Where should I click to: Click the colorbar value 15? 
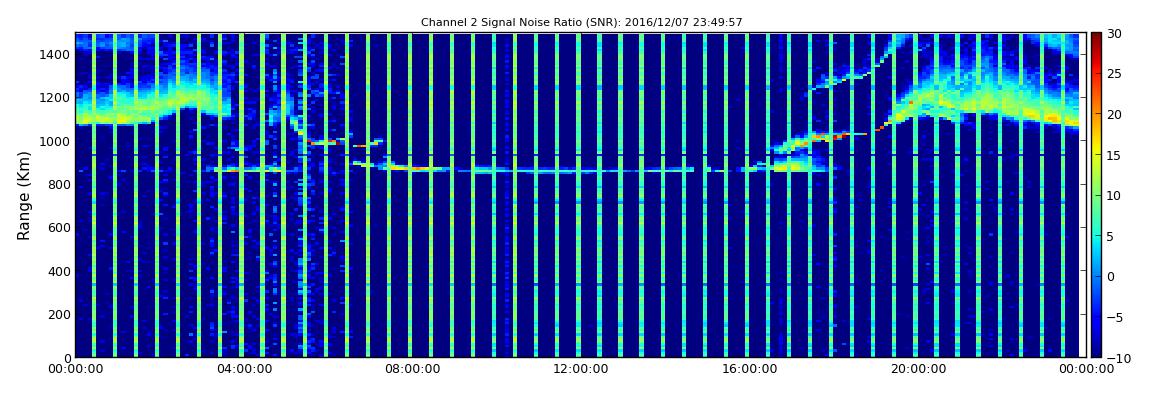pos(1115,155)
